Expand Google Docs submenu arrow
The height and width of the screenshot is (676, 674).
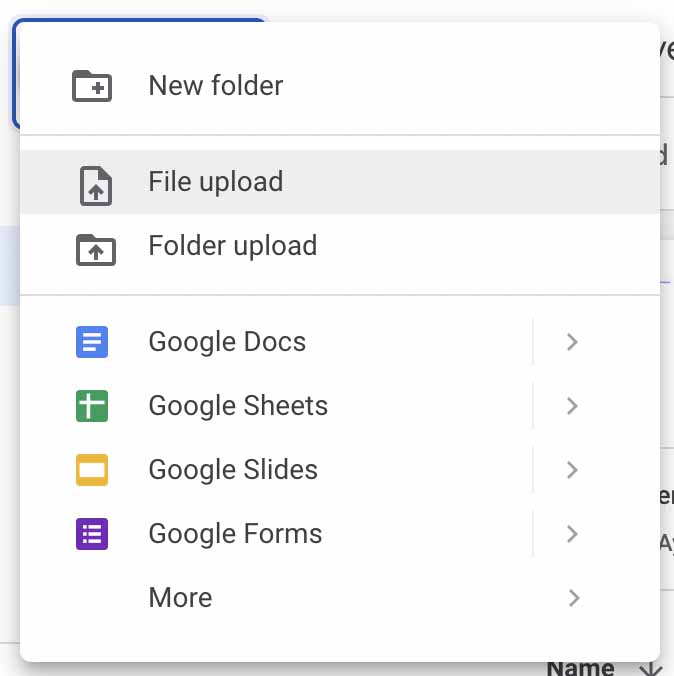click(572, 342)
